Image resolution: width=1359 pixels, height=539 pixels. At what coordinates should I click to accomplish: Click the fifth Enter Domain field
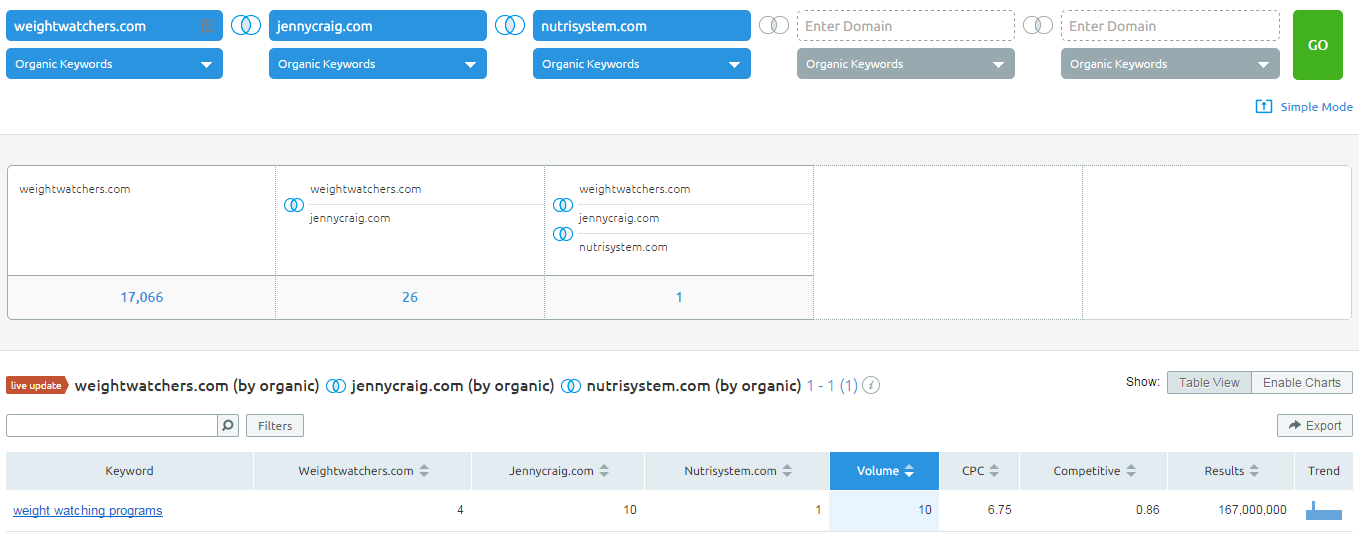(1170, 26)
